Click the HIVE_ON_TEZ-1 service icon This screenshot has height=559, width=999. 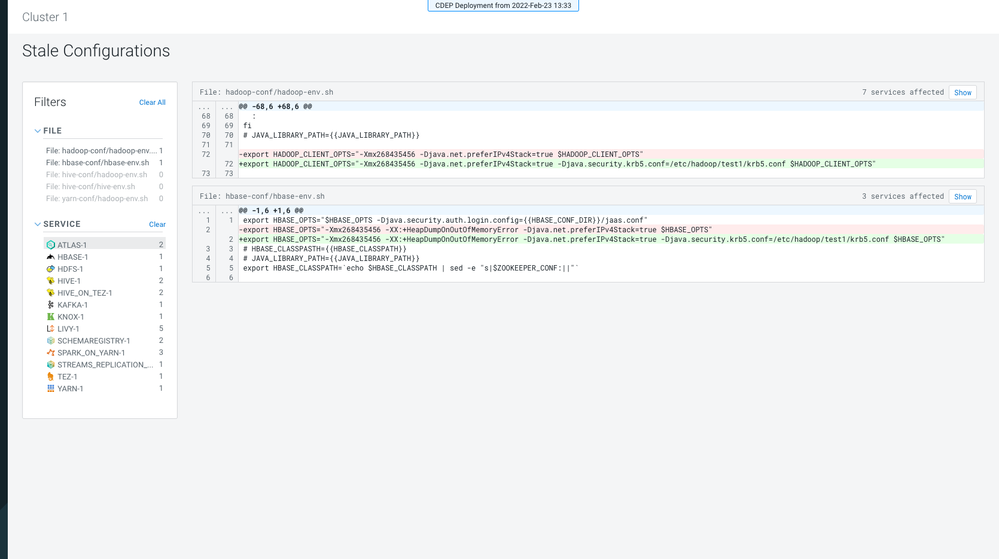coord(50,293)
